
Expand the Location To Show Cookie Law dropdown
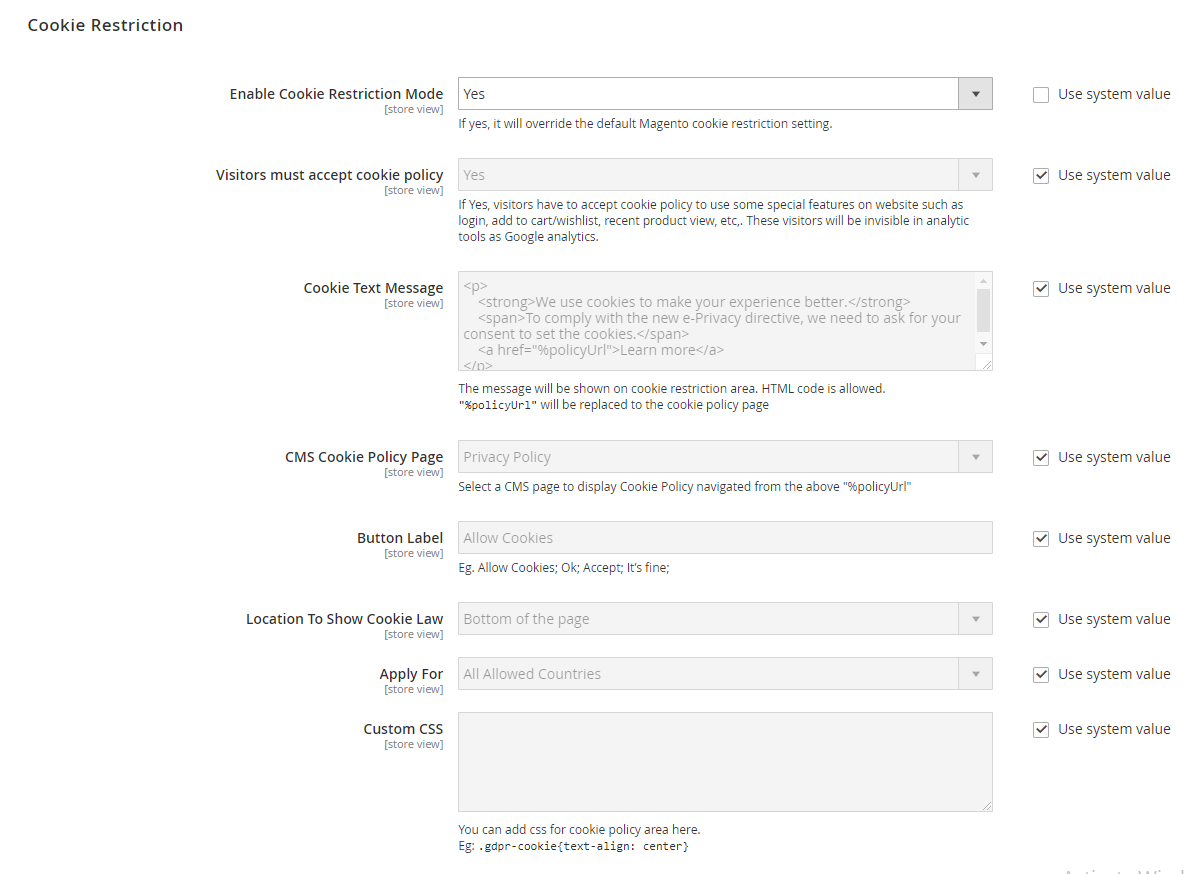coord(724,619)
